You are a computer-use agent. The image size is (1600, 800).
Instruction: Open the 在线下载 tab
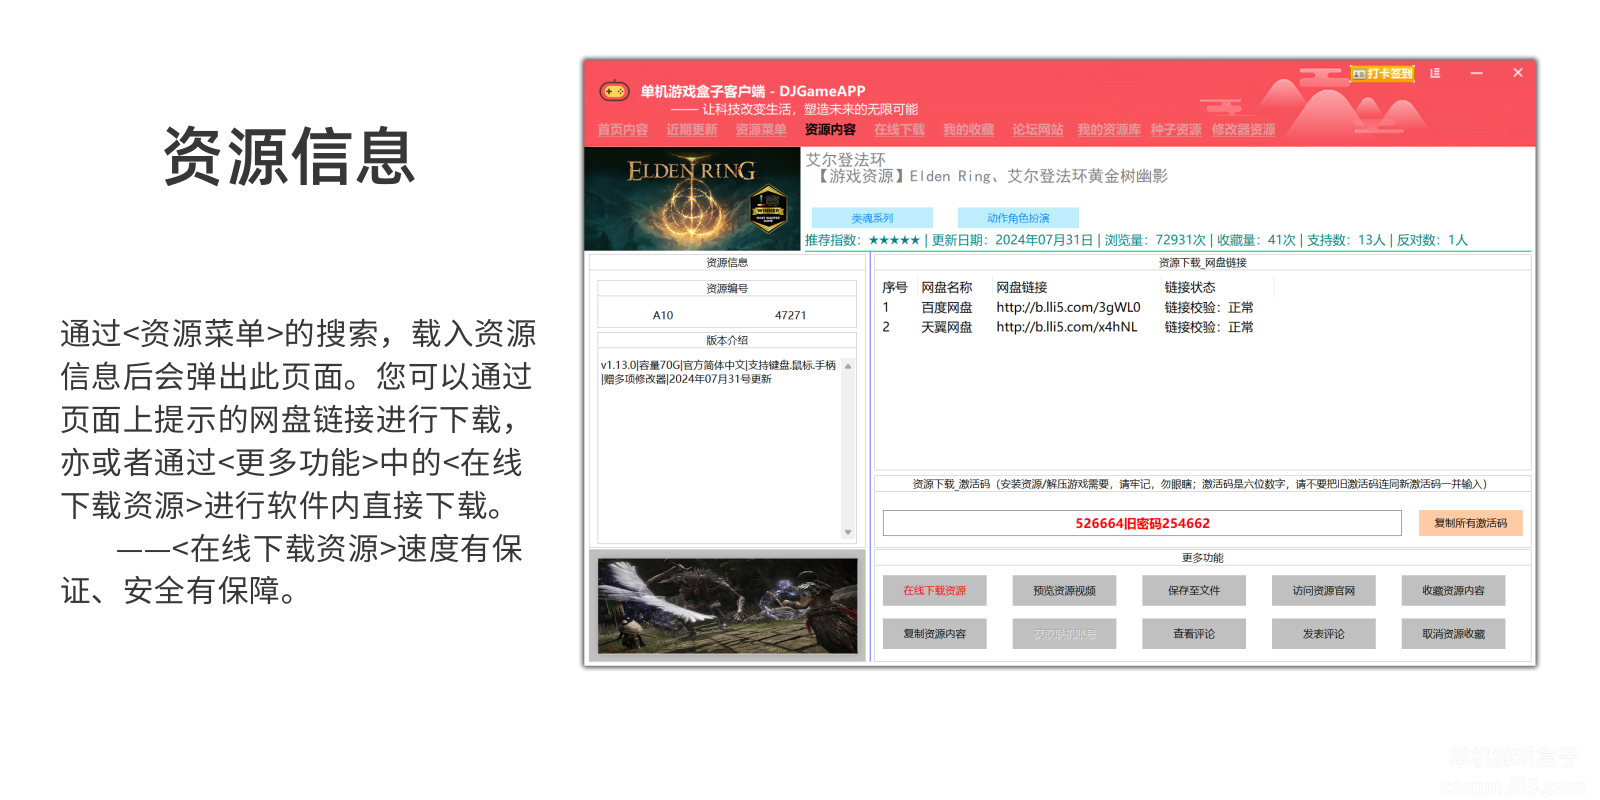[x=899, y=130]
